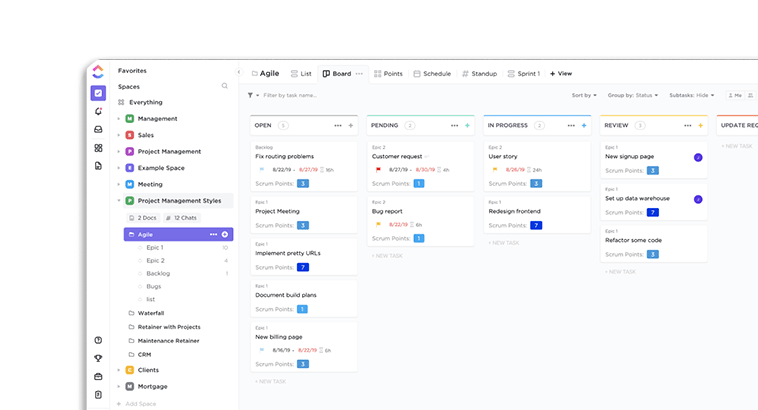This screenshot has width=758, height=410.
Task: Open the inbox icon in left rail
Action: [98, 130]
